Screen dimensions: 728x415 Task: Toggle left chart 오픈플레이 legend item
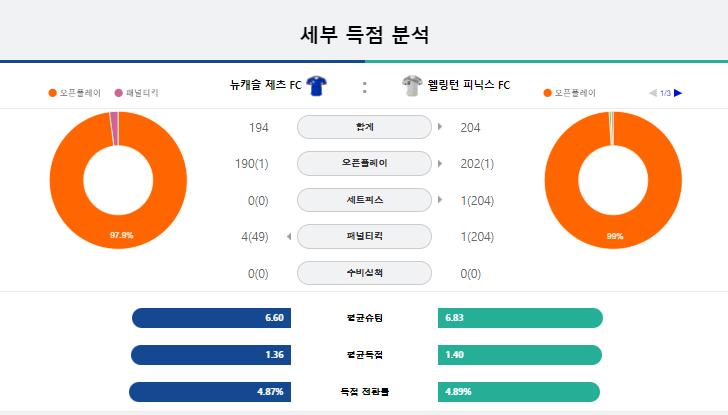pos(74,93)
